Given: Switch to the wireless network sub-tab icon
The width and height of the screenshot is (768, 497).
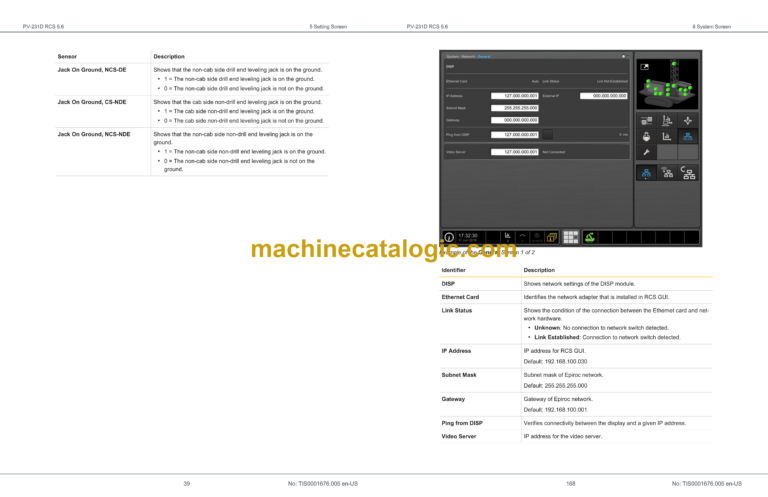Looking at the screenshot, I should [x=667, y=173].
